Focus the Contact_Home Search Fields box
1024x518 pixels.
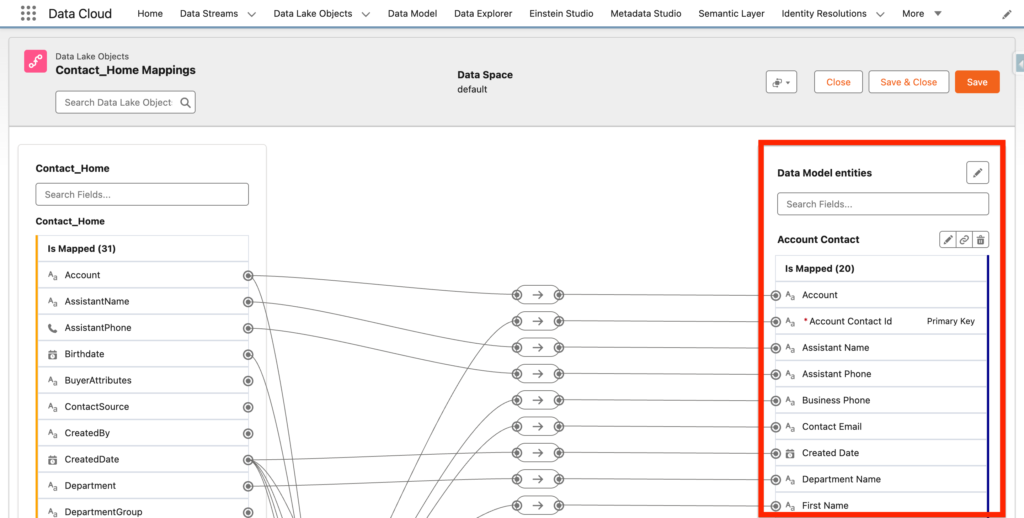pyautogui.click(x=142, y=194)
